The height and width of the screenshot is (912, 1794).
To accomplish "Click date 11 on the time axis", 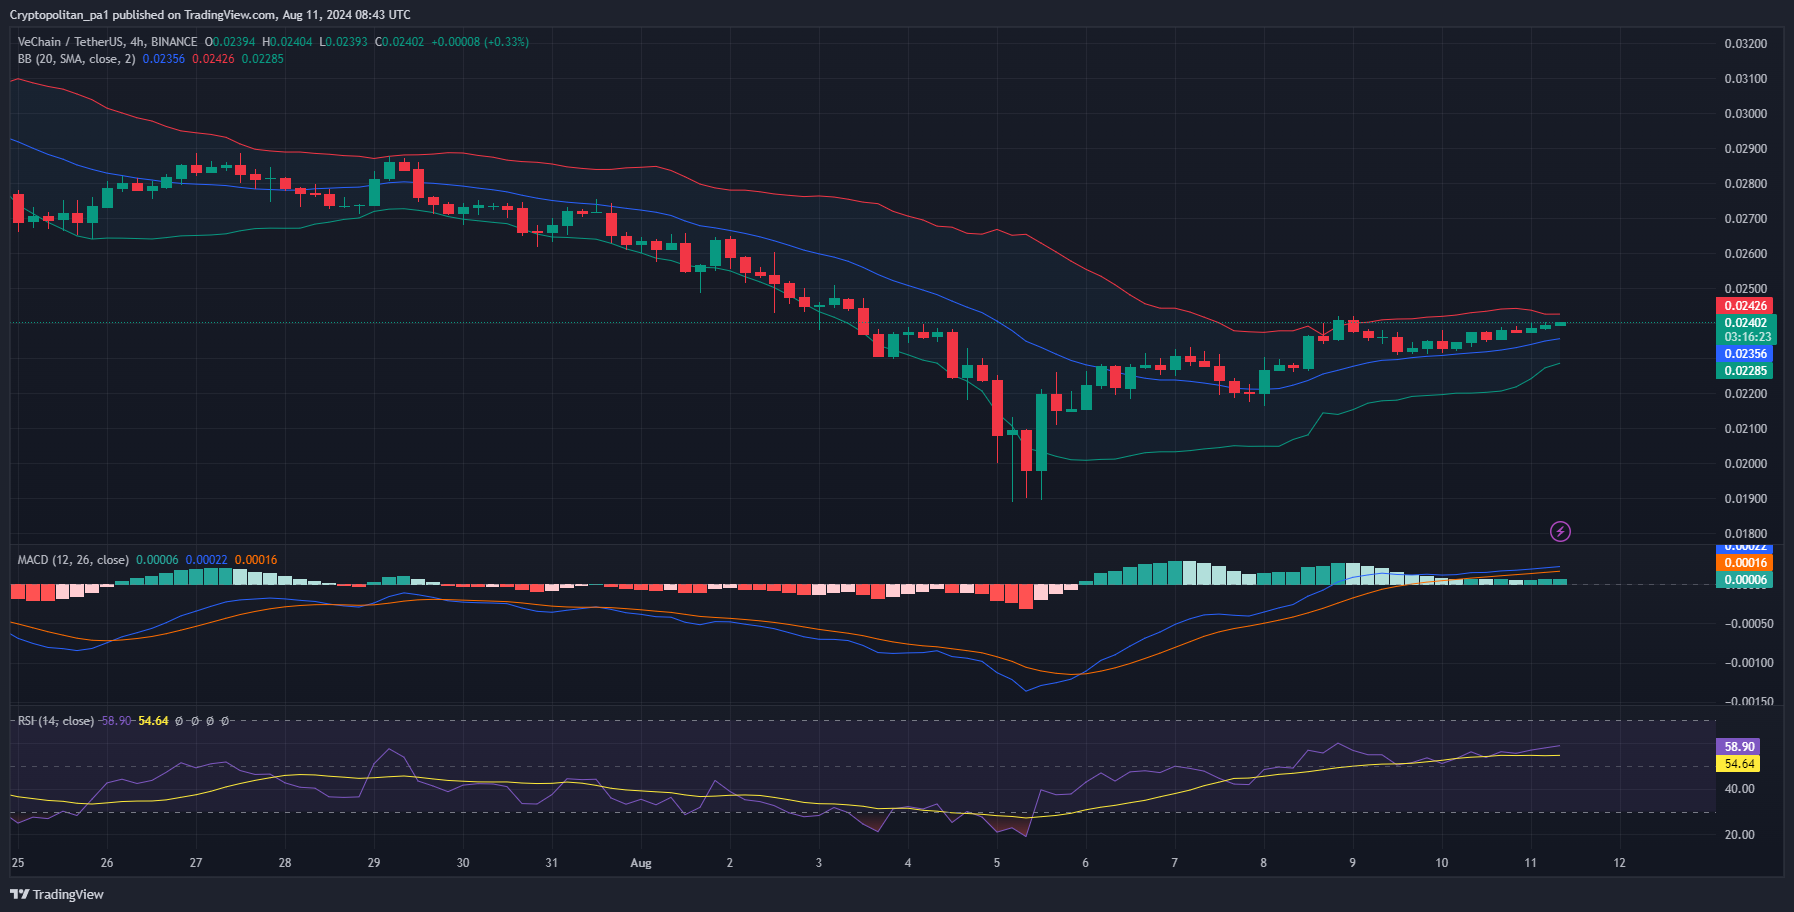I will (x=1530, y=863).
